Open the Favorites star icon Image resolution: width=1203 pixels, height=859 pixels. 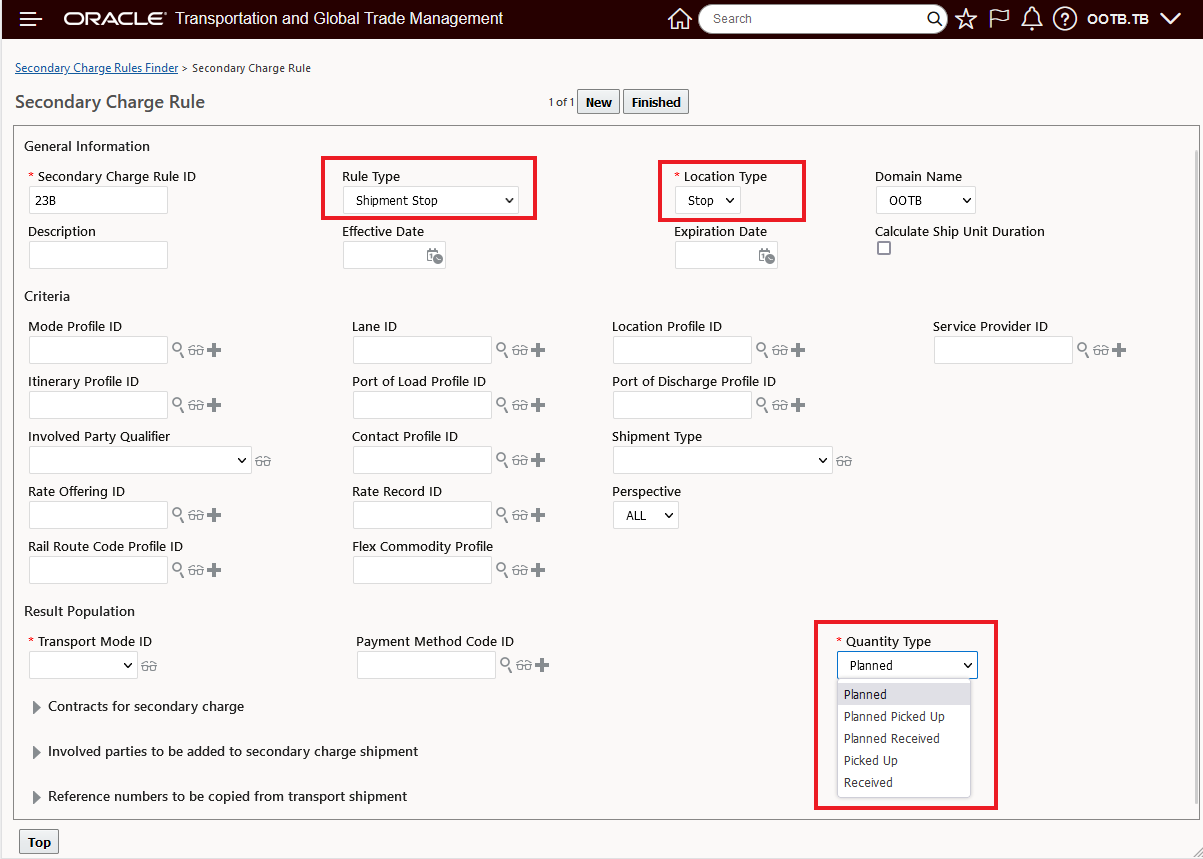tap(966, 19)
